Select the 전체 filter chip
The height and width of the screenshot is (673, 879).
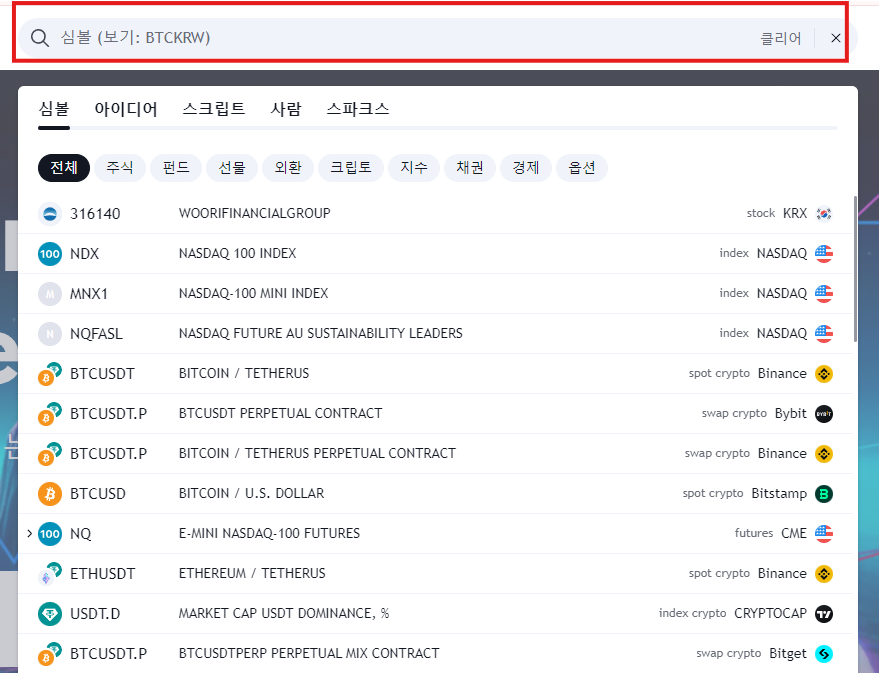coord(64,168)
